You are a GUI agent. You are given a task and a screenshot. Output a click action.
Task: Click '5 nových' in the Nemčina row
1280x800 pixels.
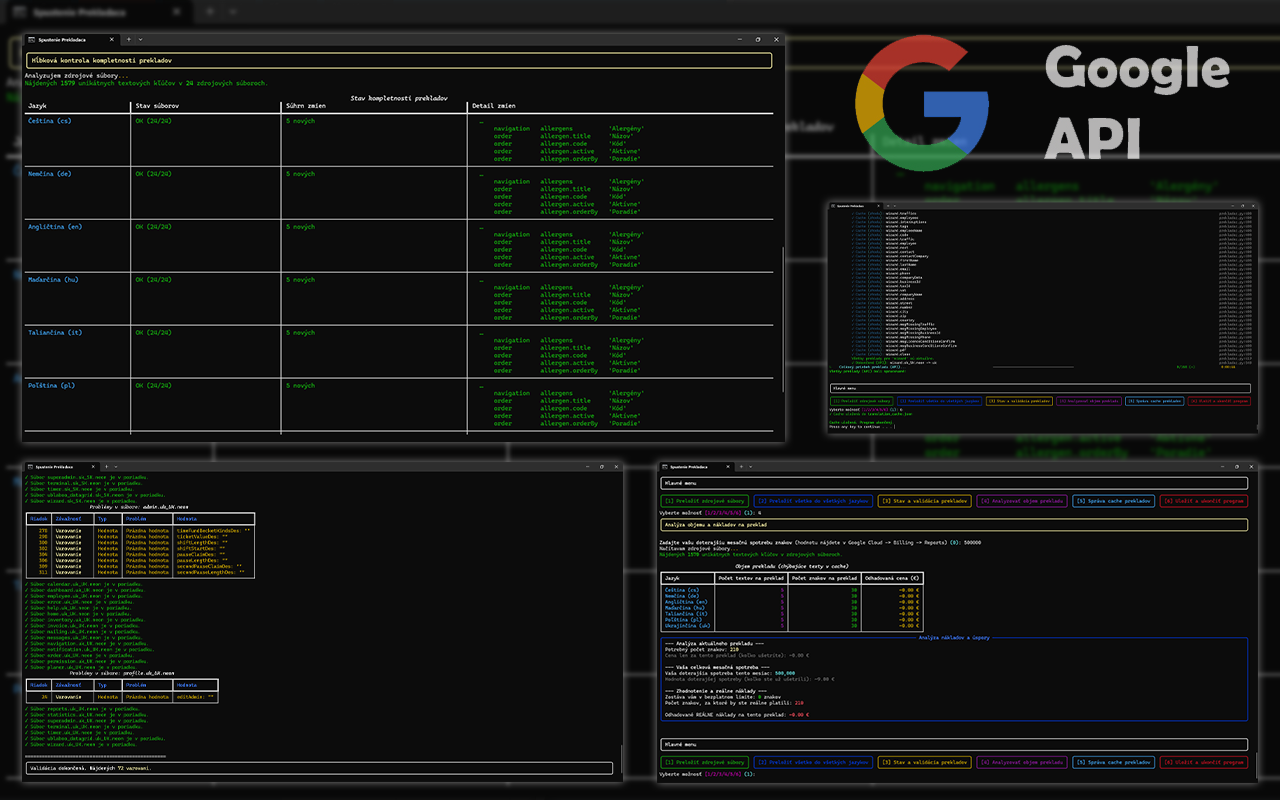tap(300, 174)
